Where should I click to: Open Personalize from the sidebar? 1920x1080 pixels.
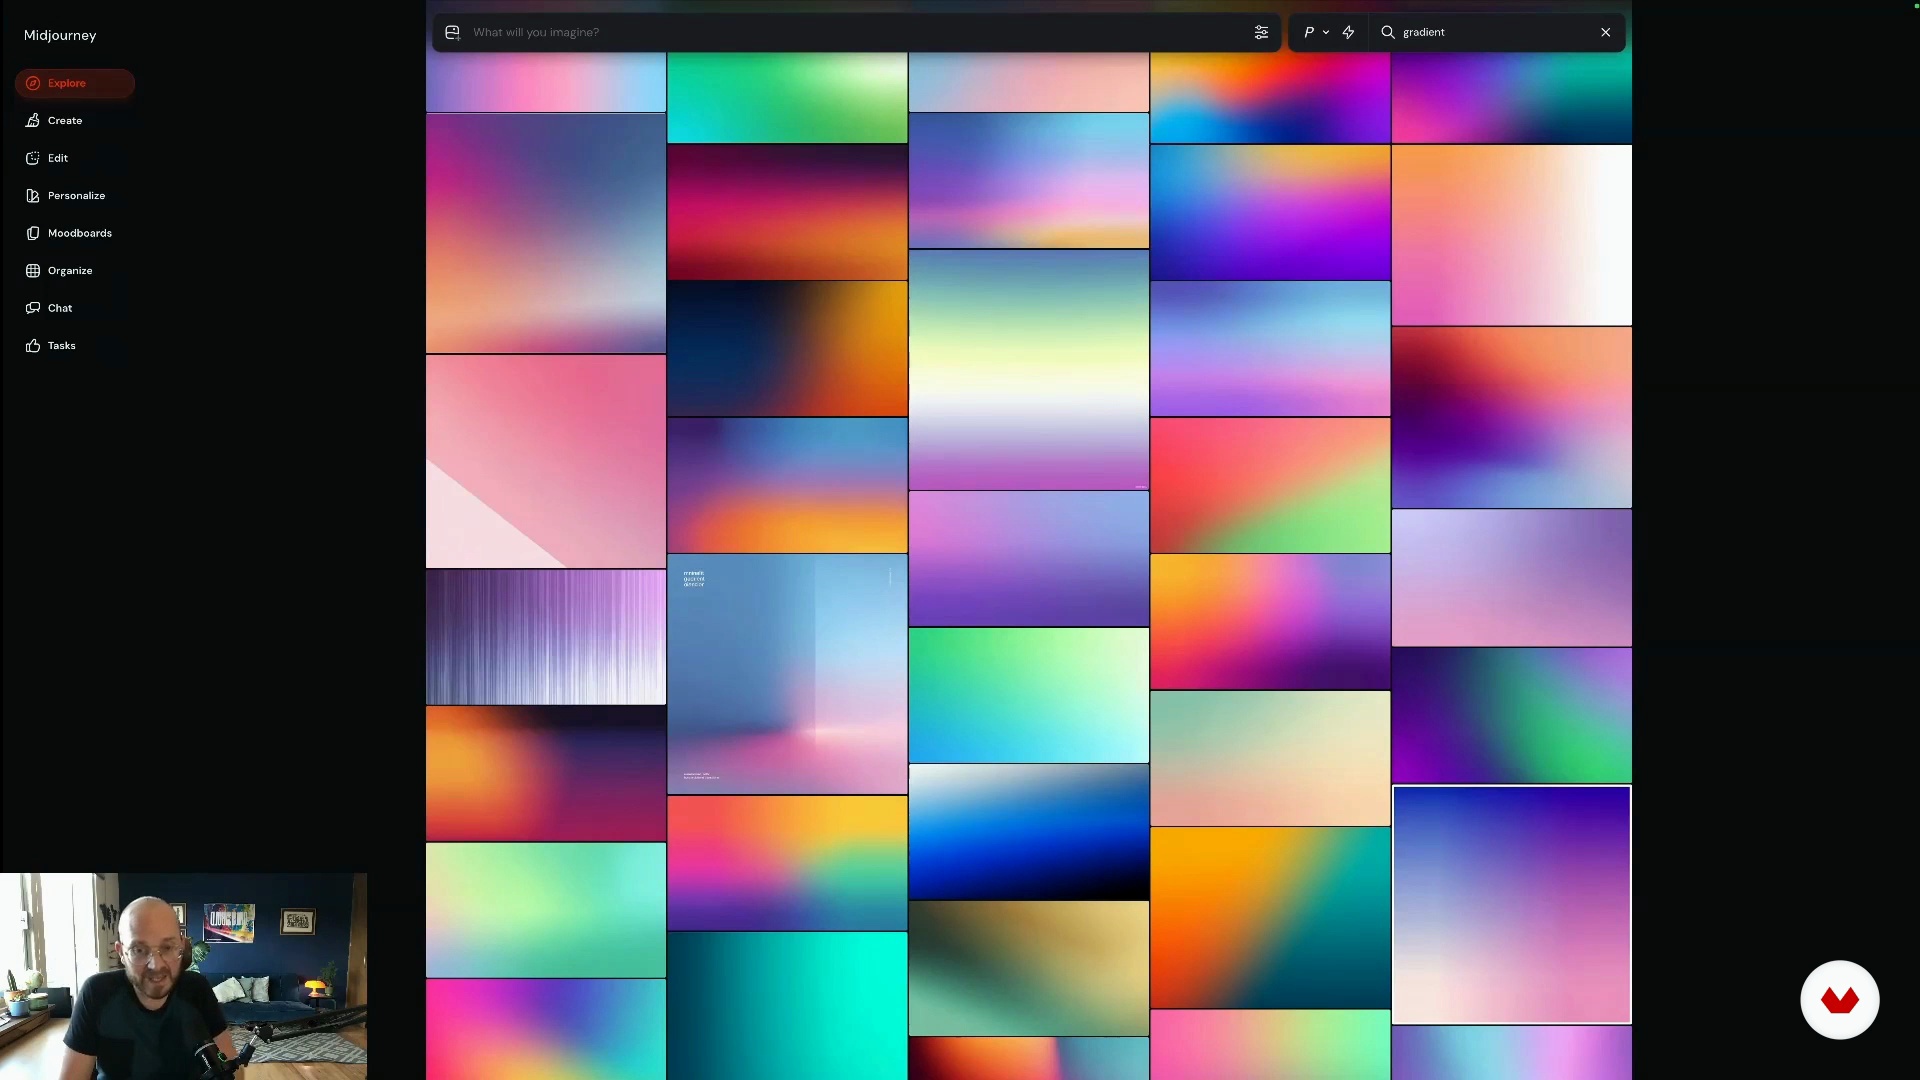[76, 195]
